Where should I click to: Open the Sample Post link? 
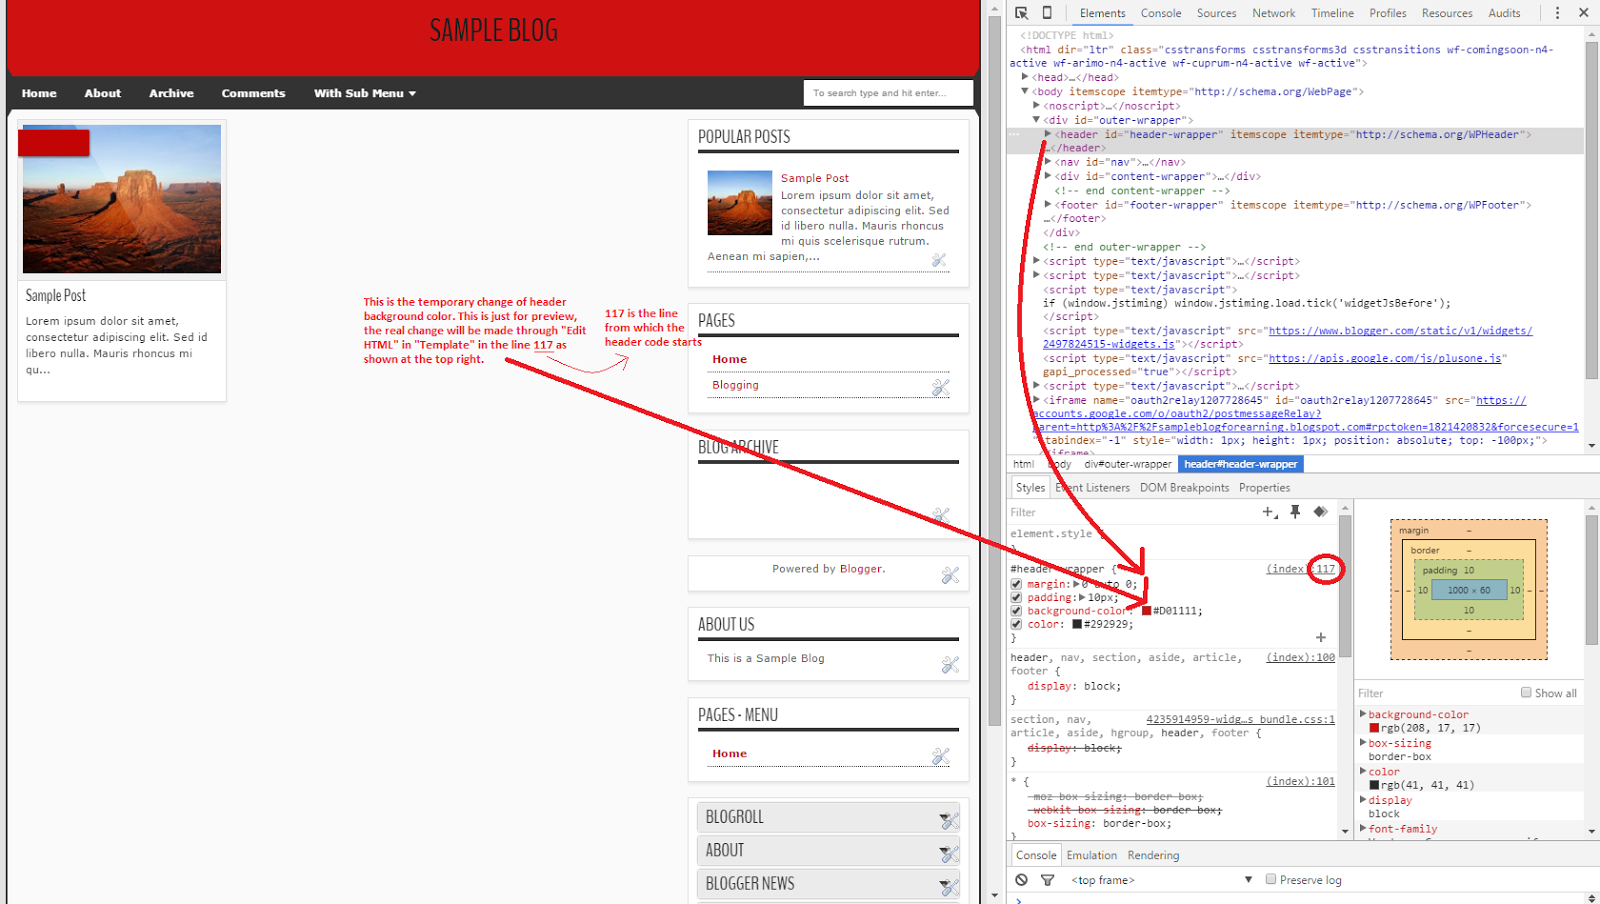tap(816, 177)
